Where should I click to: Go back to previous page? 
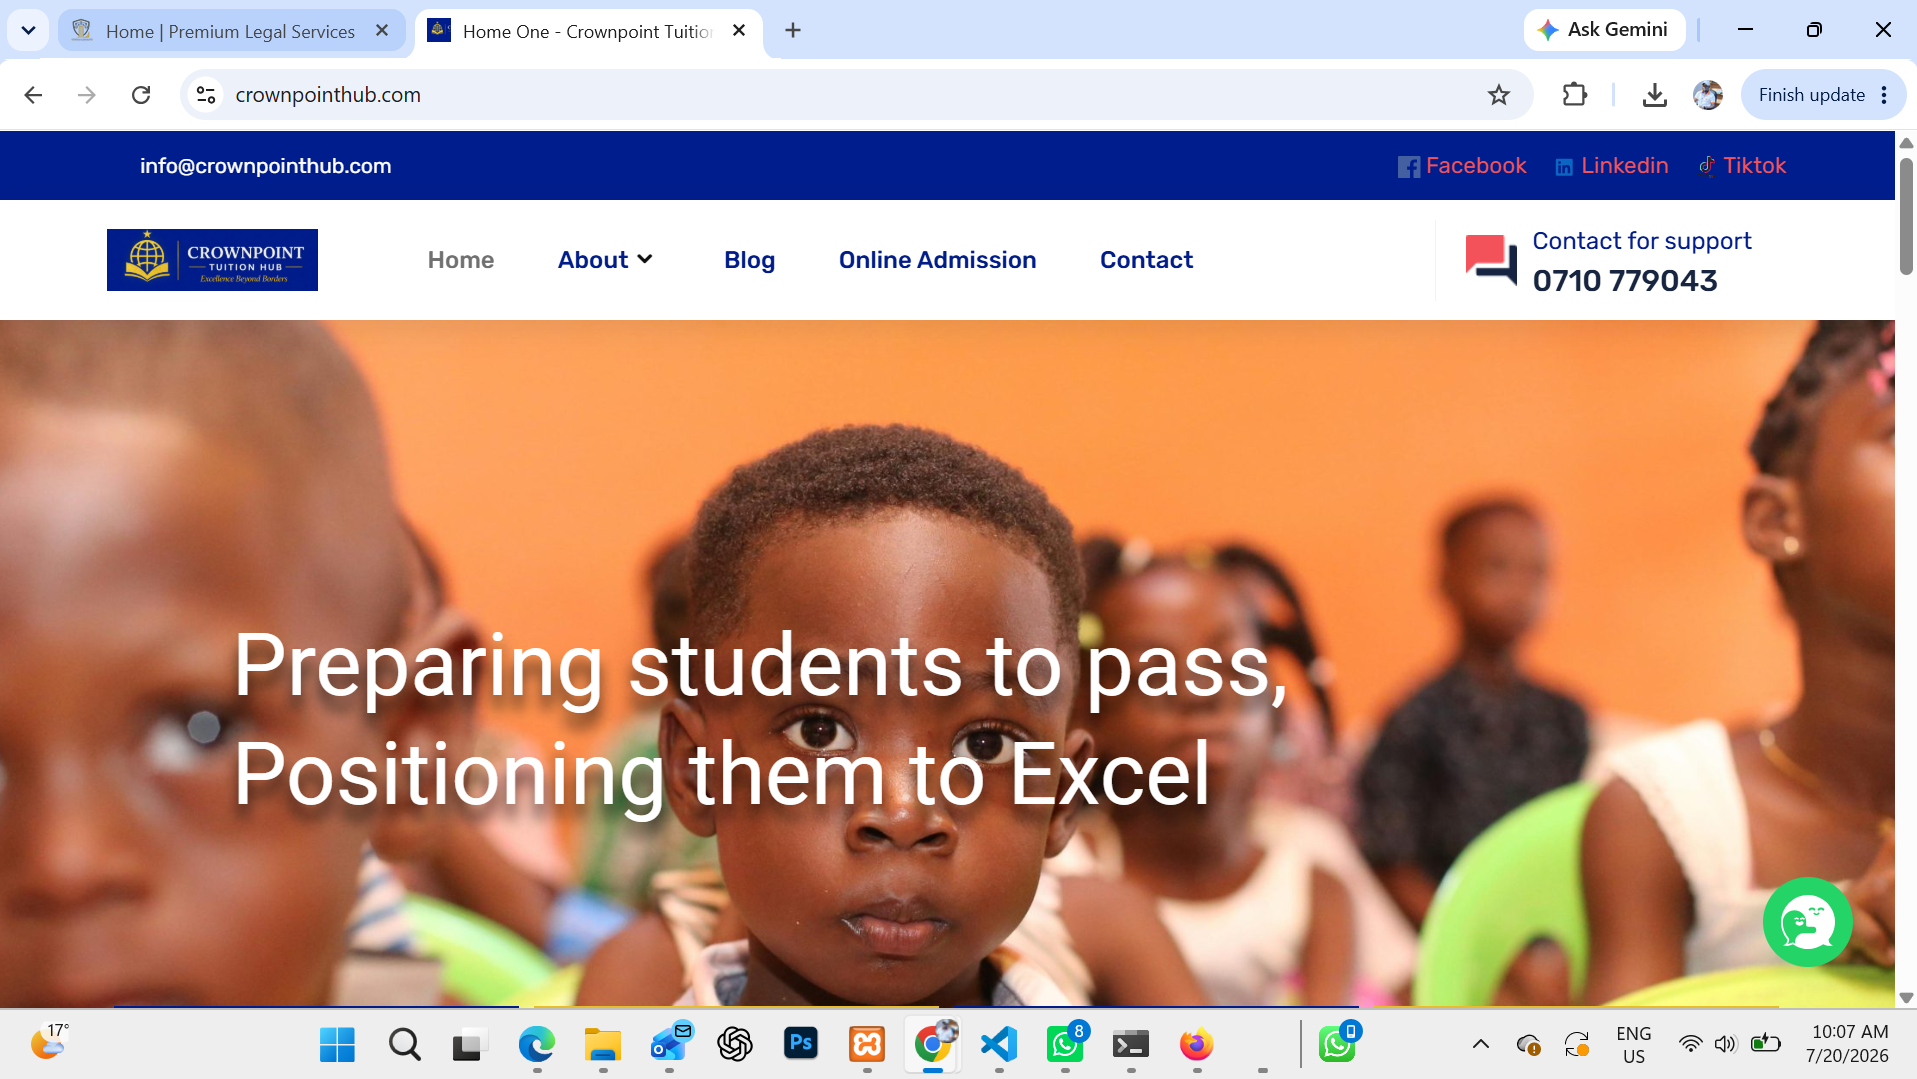coord(33,95)
